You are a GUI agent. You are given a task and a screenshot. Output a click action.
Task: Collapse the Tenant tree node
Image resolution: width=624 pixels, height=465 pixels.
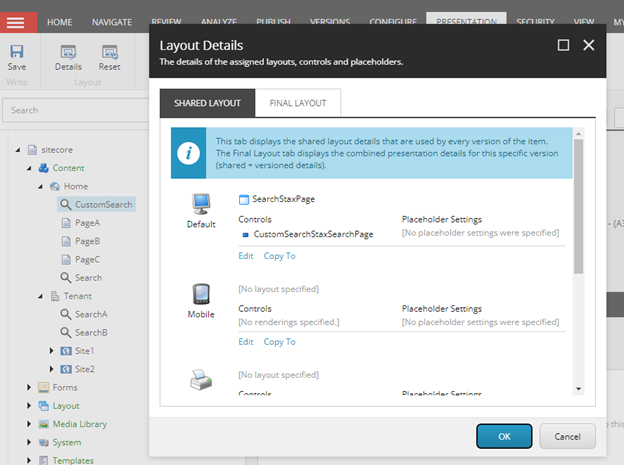pyautogui.click(x=40, y=297)
